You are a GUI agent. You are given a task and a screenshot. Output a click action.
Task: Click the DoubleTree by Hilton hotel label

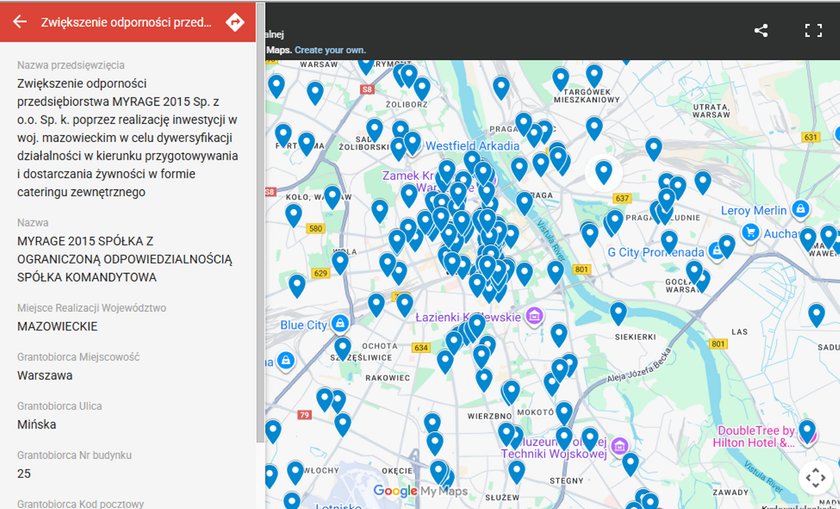(x=753, y=436)
